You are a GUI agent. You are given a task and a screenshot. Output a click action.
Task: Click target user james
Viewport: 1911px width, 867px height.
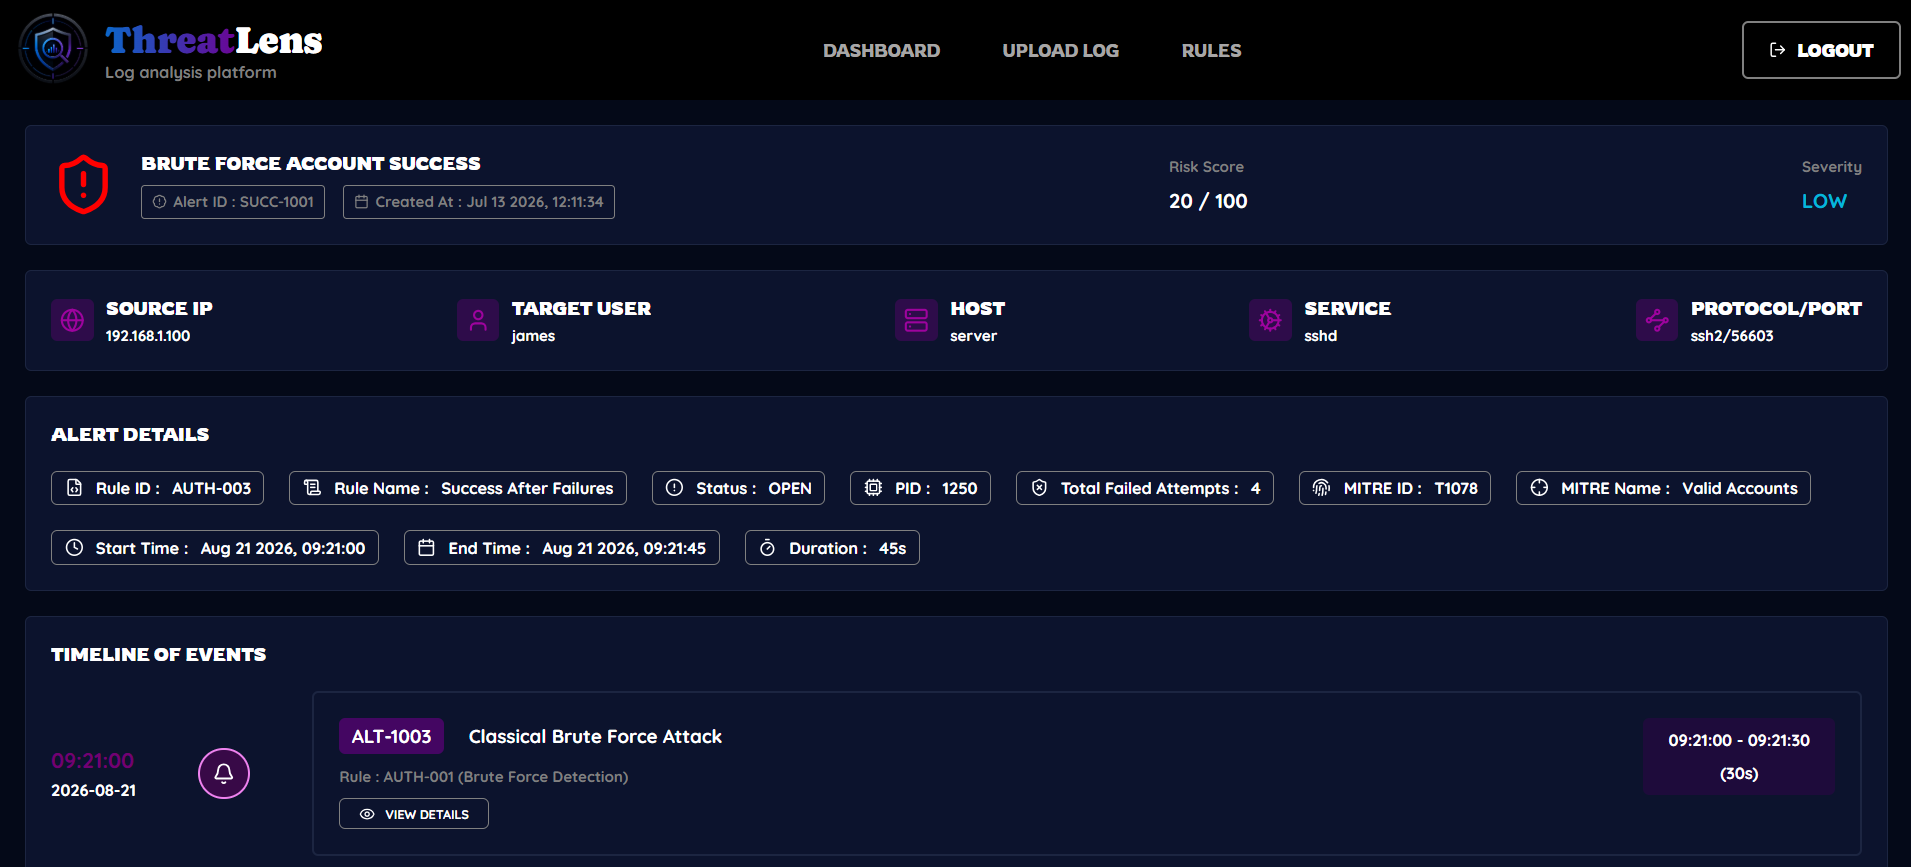coord(533,336)
